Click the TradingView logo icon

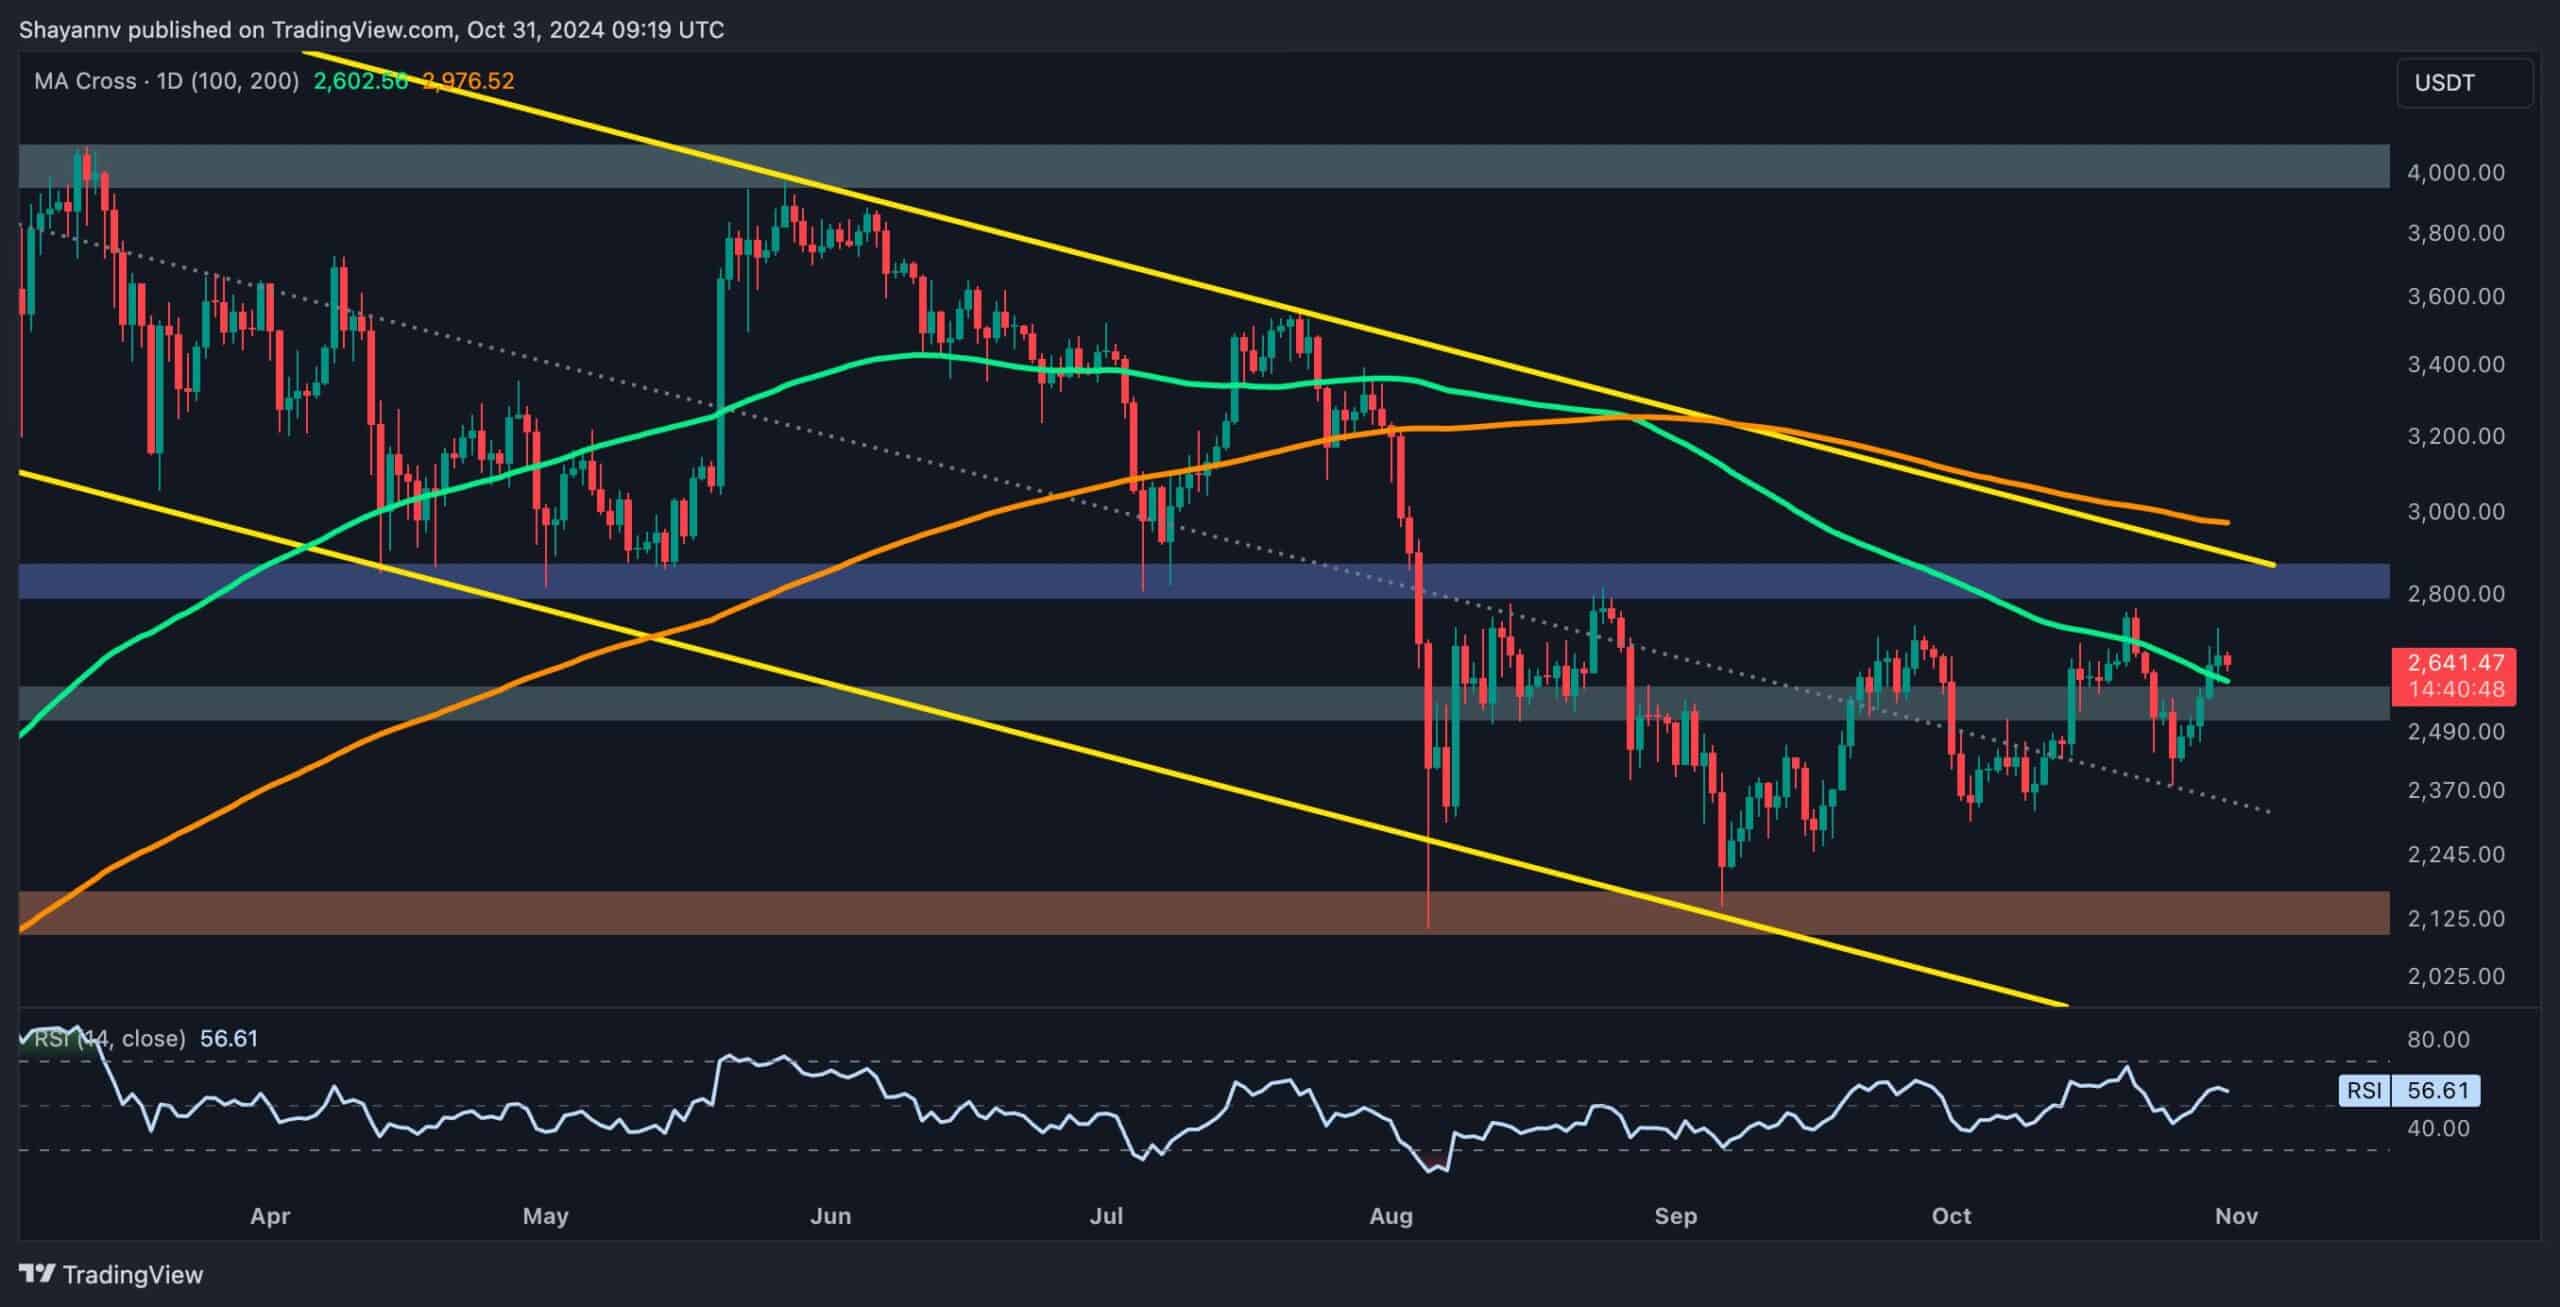pyautogui.click(x=37, y=1274)
